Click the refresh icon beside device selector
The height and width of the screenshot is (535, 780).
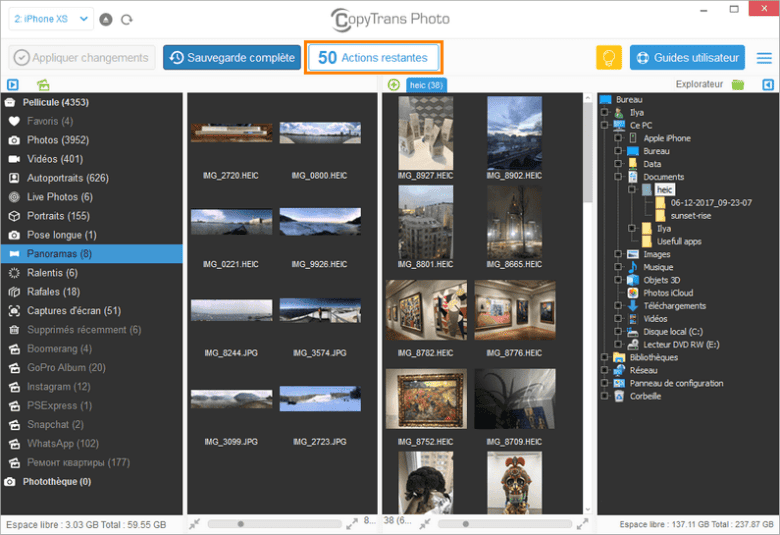(x=126, y=19)
